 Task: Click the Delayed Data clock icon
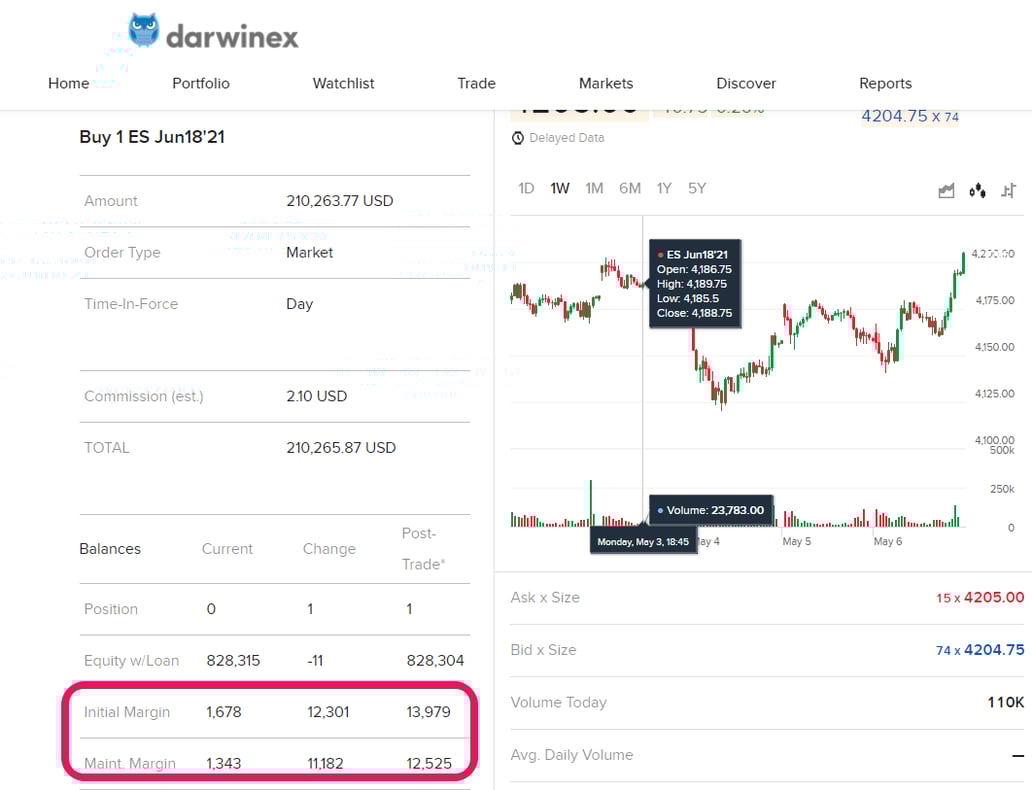(x=518, y=138)
